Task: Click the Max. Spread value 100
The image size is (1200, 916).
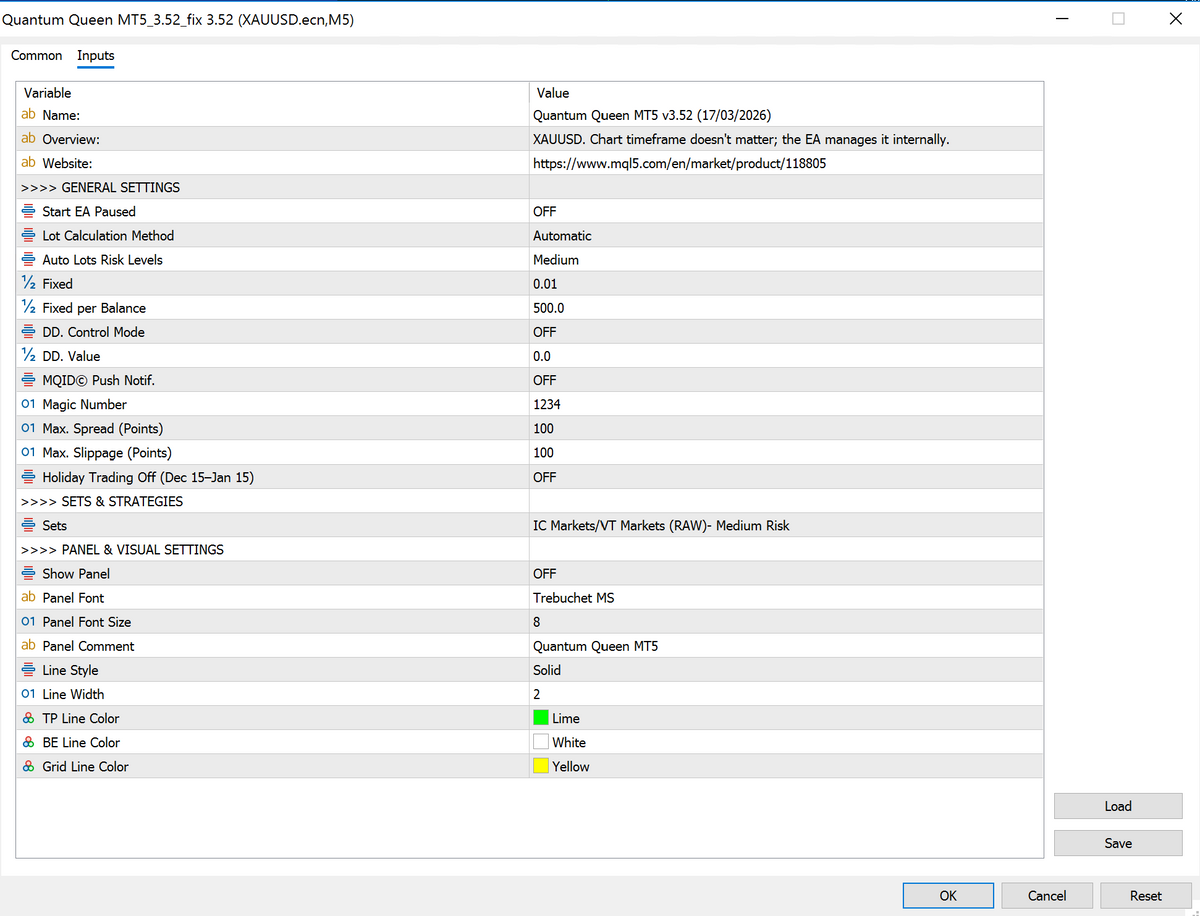Action: [x=544, y=428]
